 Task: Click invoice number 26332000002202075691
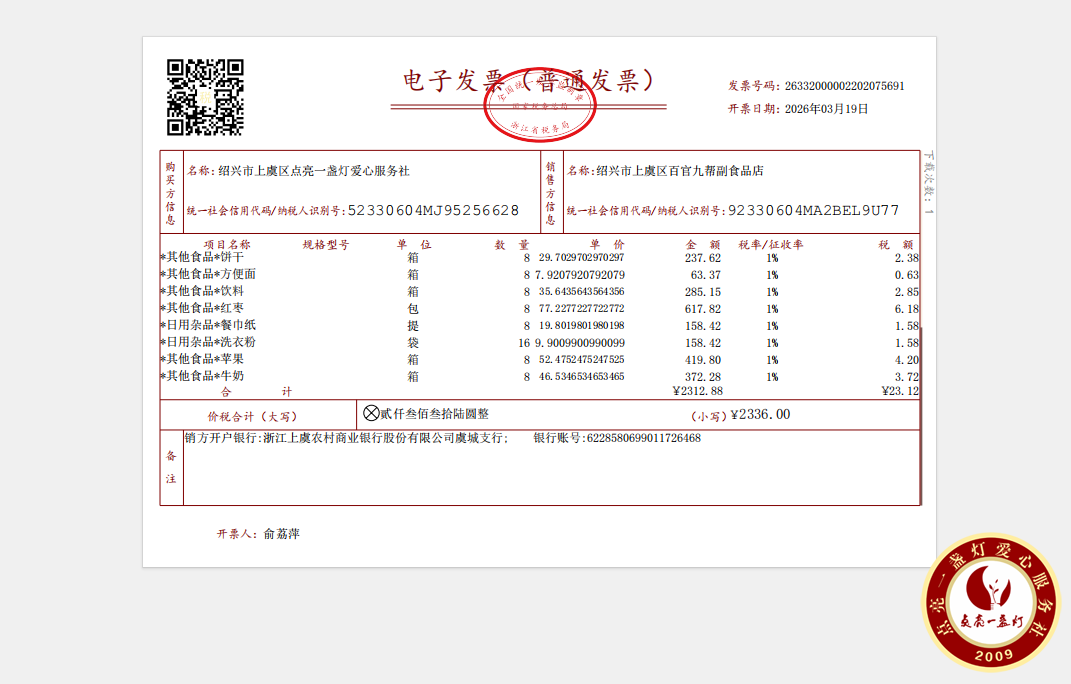[845, 86]
